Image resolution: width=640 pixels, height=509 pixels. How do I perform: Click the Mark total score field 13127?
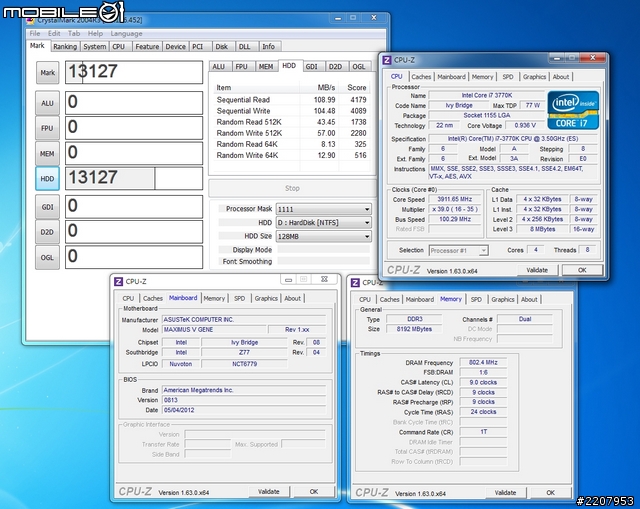(134, 72)
